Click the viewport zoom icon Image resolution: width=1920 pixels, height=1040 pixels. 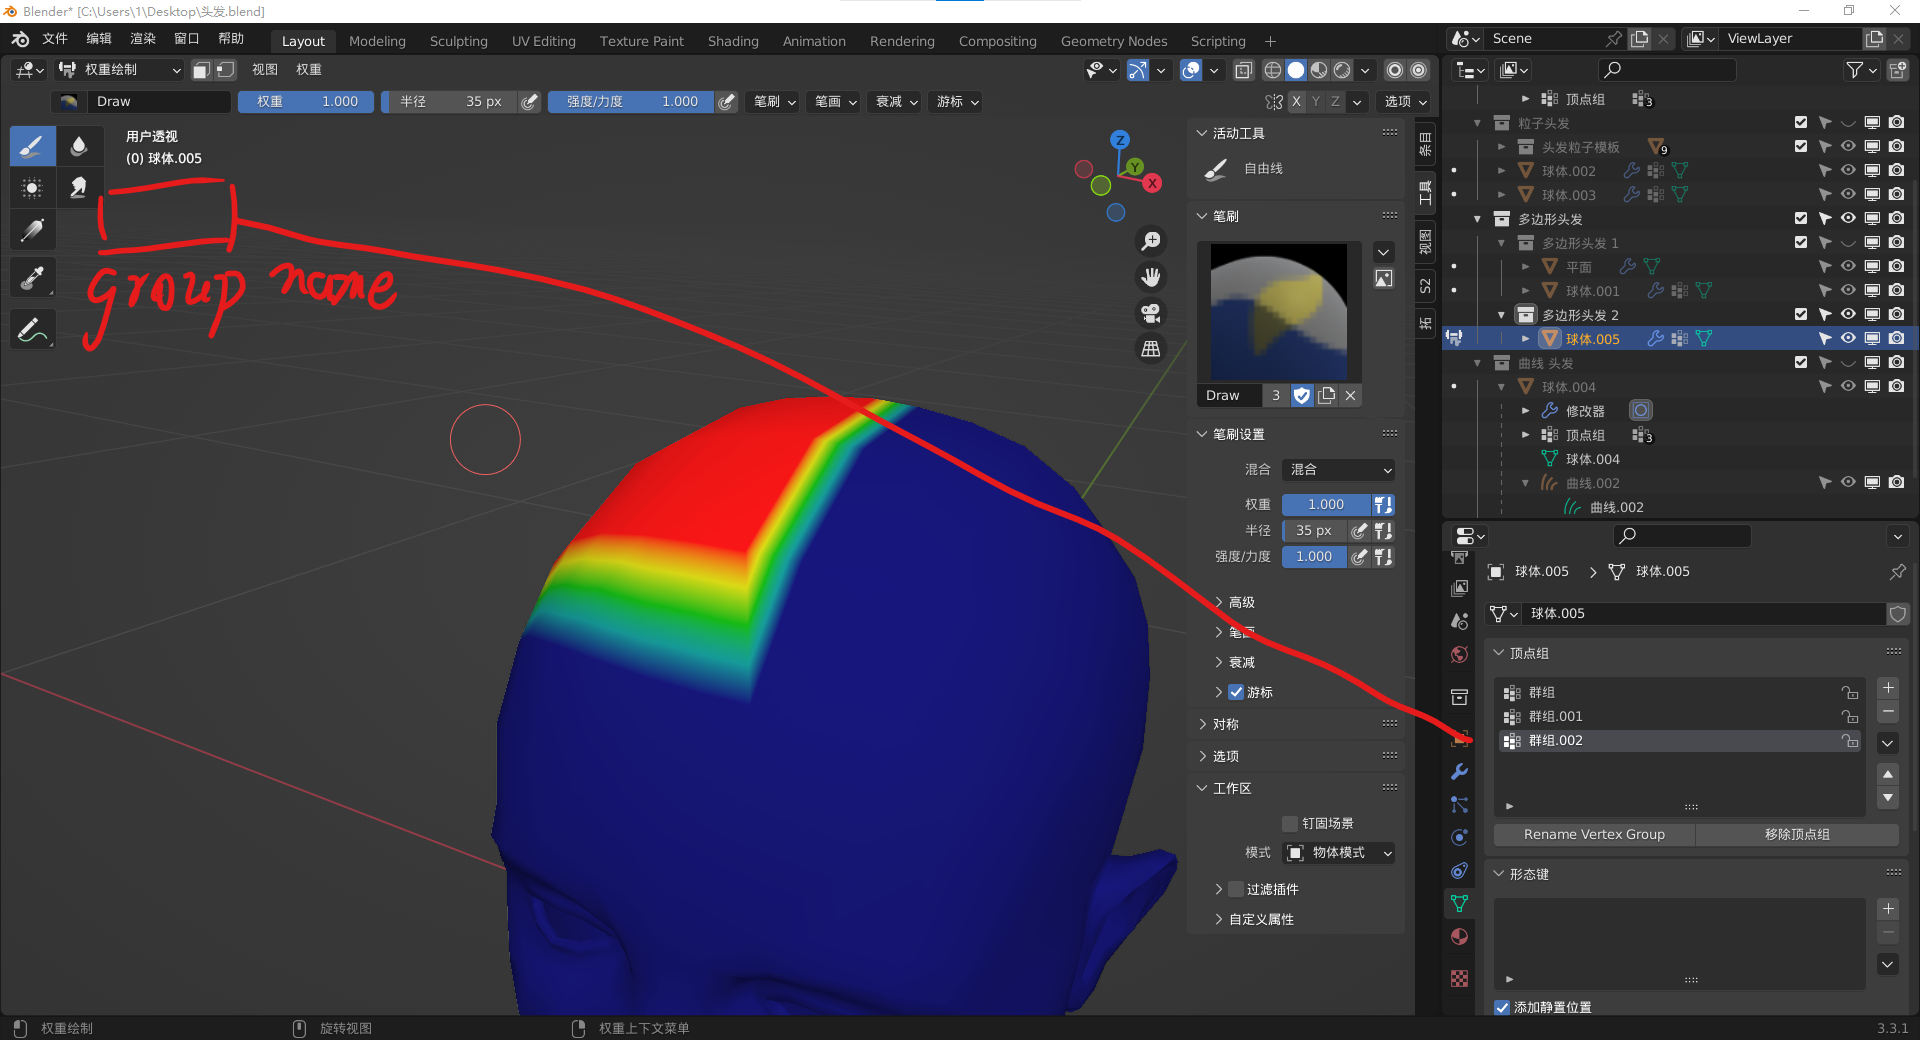(1151, 241)
